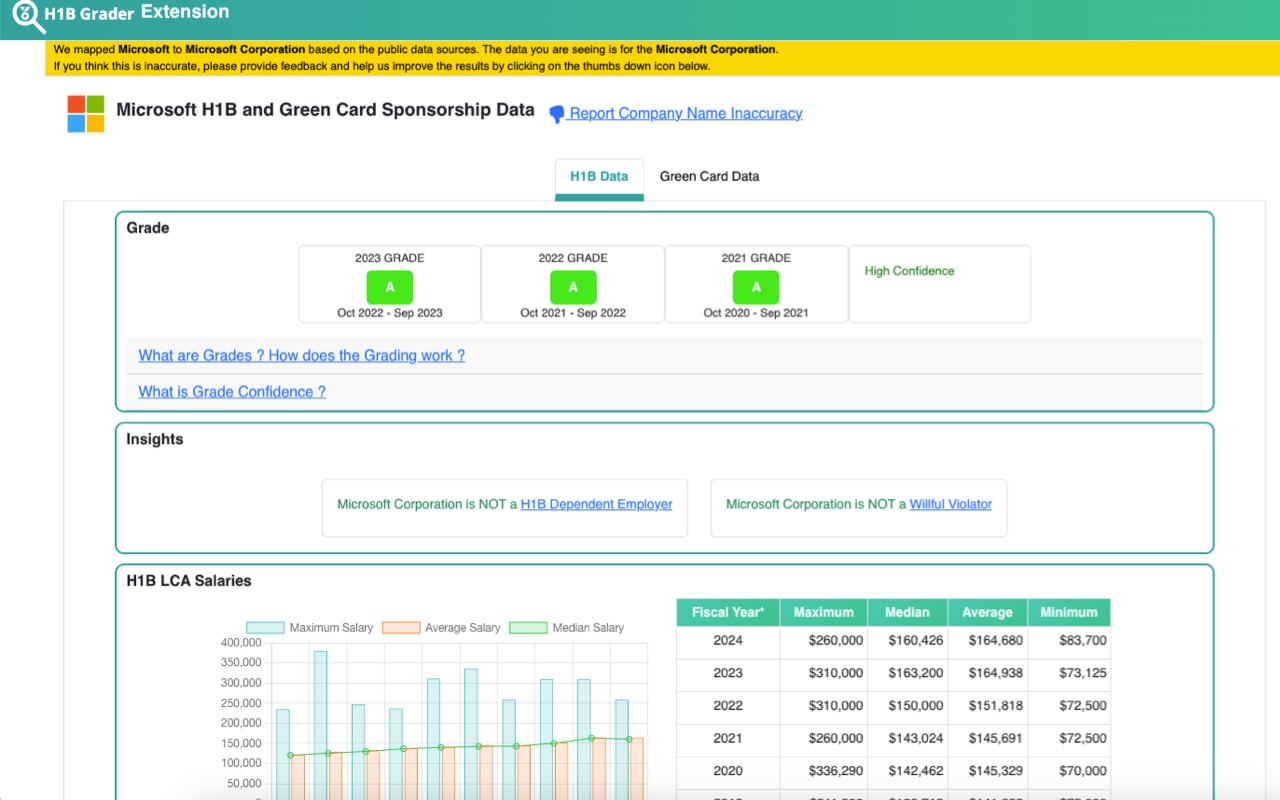The height and width of the screenshot is (800, 1280).
Task: Open Report Company Name Inaccuracy link
Action: point(686,114)
